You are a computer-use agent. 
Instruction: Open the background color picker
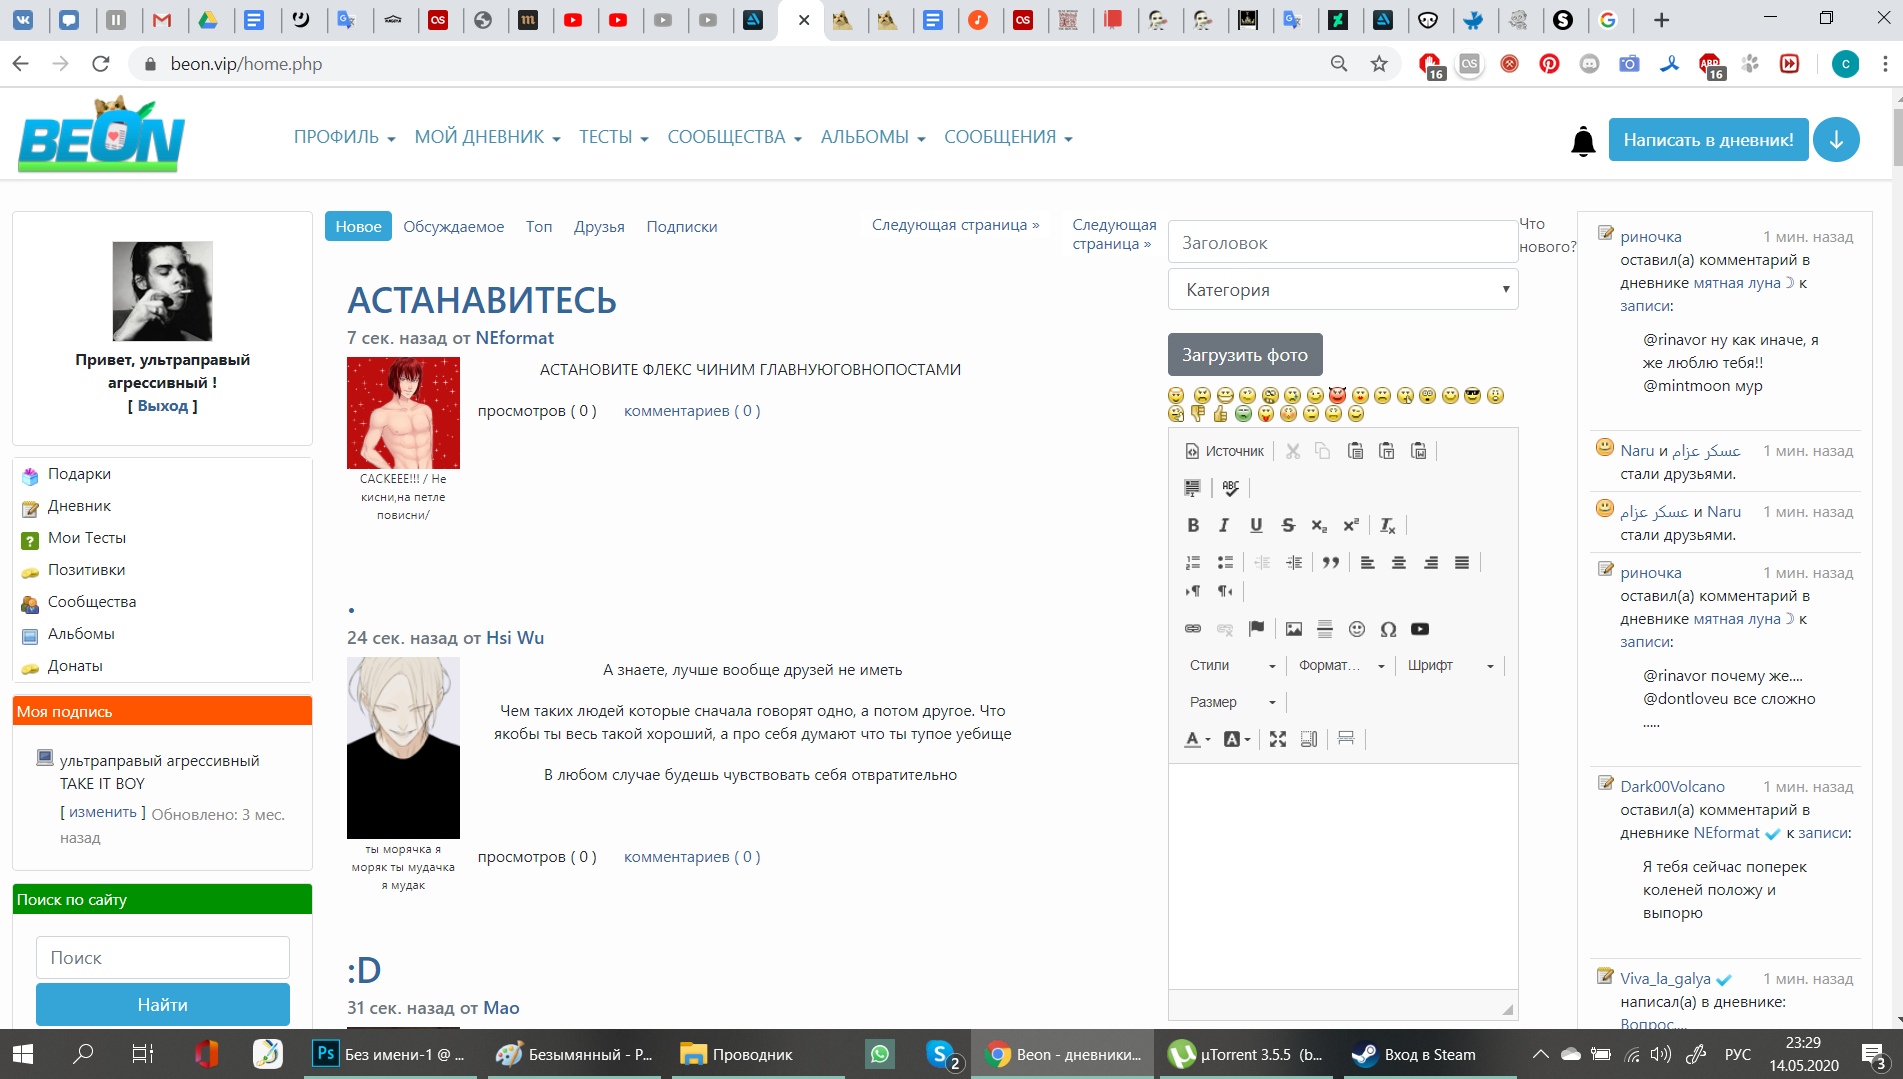(x=1237, y=739)
